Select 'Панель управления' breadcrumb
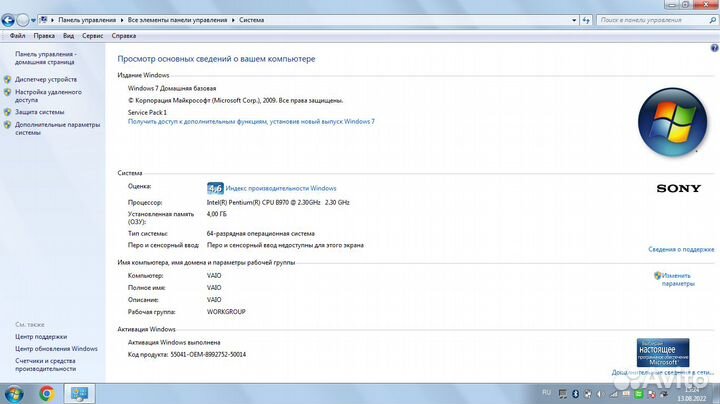720x404 pixels. click(87, 20)
